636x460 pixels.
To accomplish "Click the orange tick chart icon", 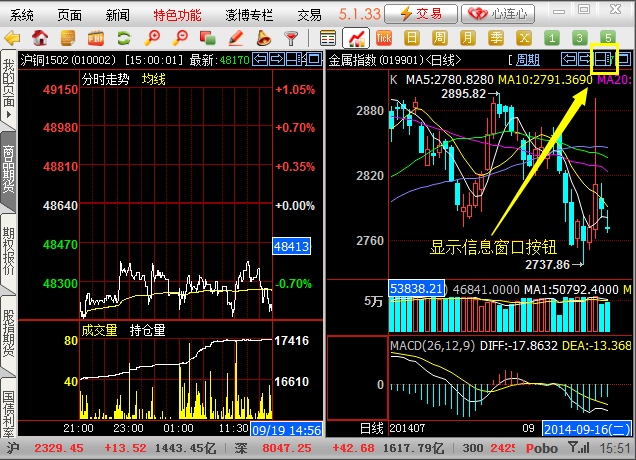I will click(383, 38).
